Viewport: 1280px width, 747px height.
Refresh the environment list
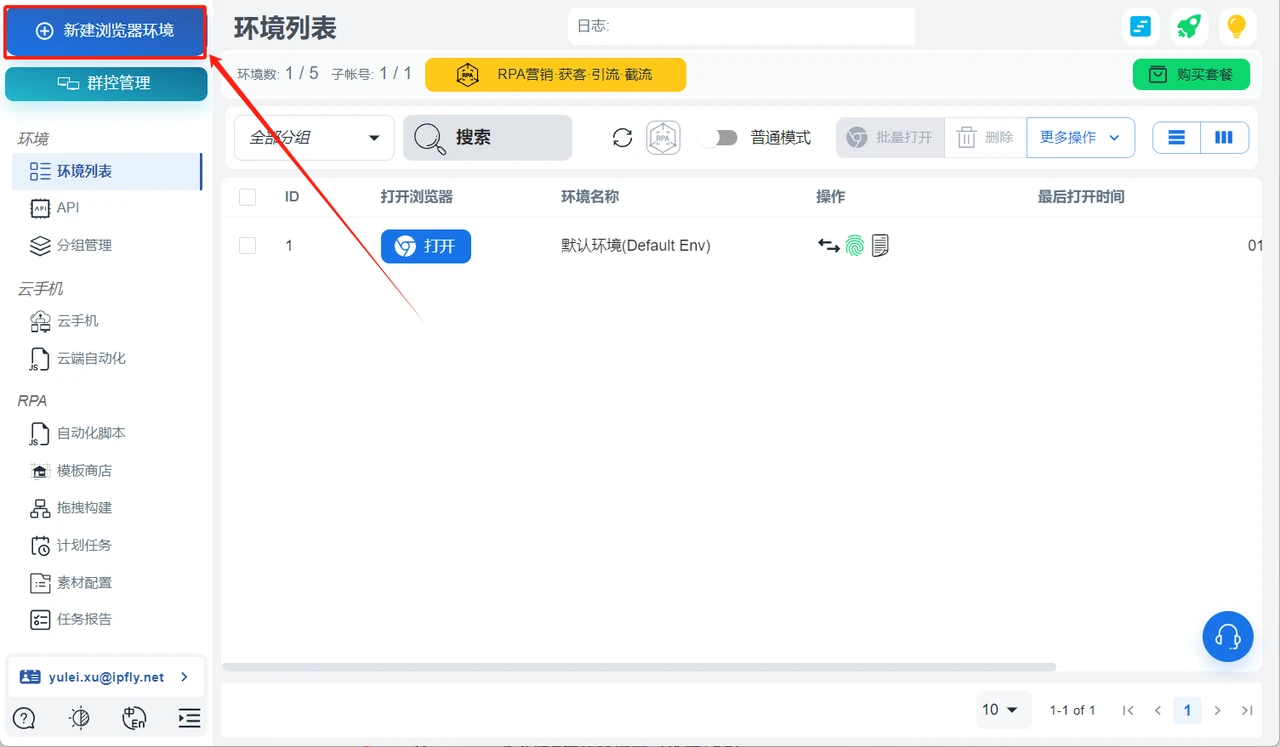pyautogui.click(x=622, y=138)
